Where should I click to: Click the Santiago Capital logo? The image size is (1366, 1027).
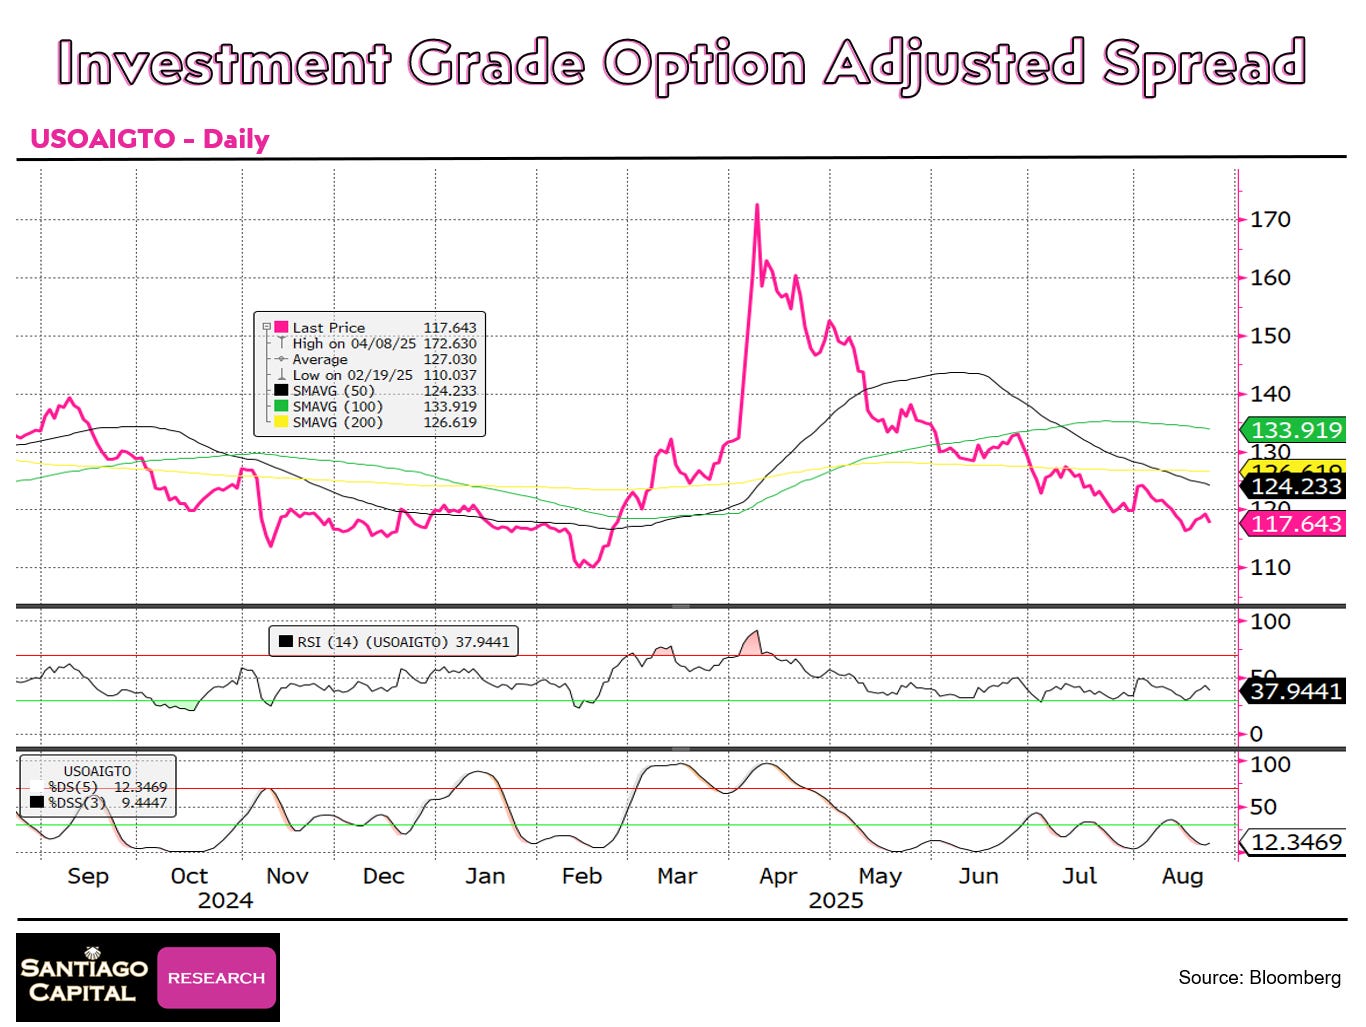(x=85, y=976)
